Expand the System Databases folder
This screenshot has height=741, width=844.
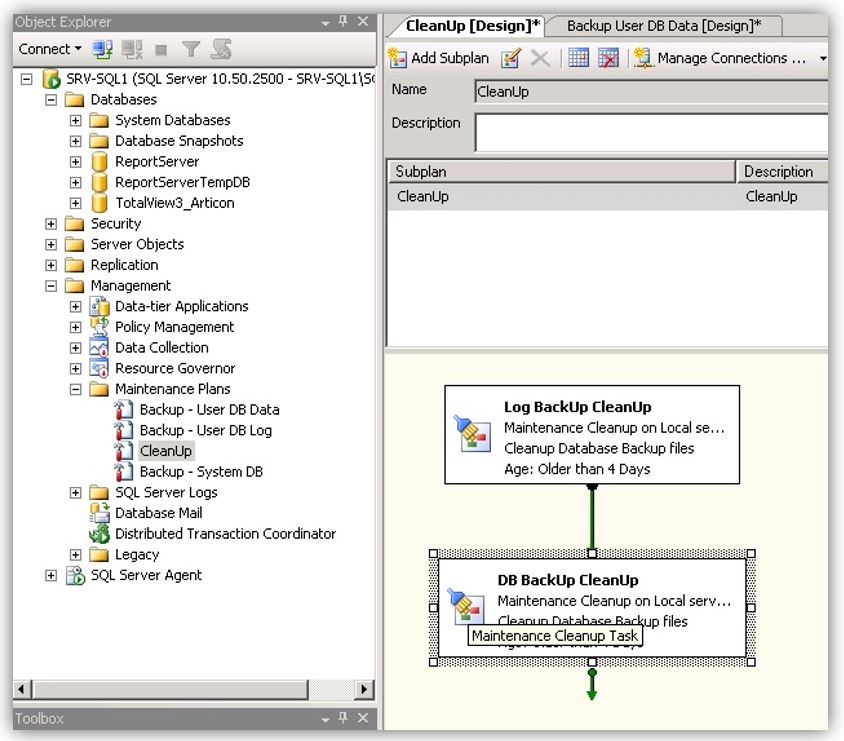point(75,120)
